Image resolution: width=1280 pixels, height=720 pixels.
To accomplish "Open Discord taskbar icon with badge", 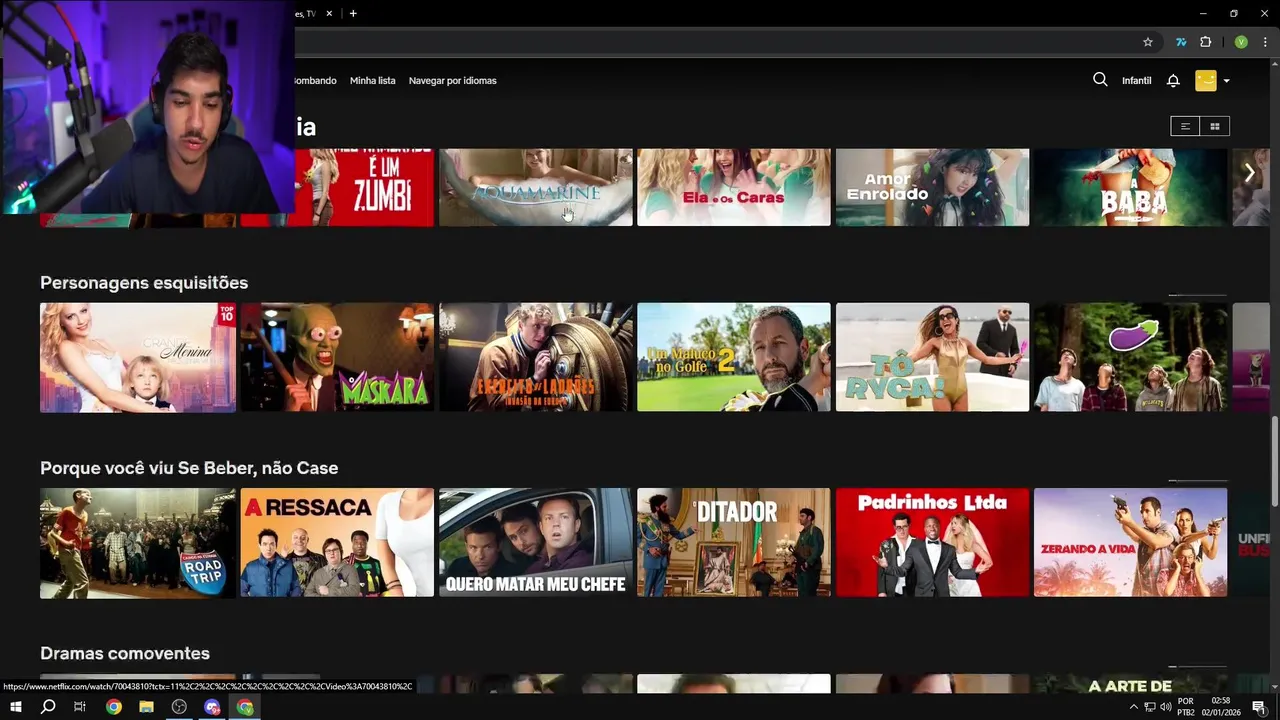I will [x=212, y=707].
